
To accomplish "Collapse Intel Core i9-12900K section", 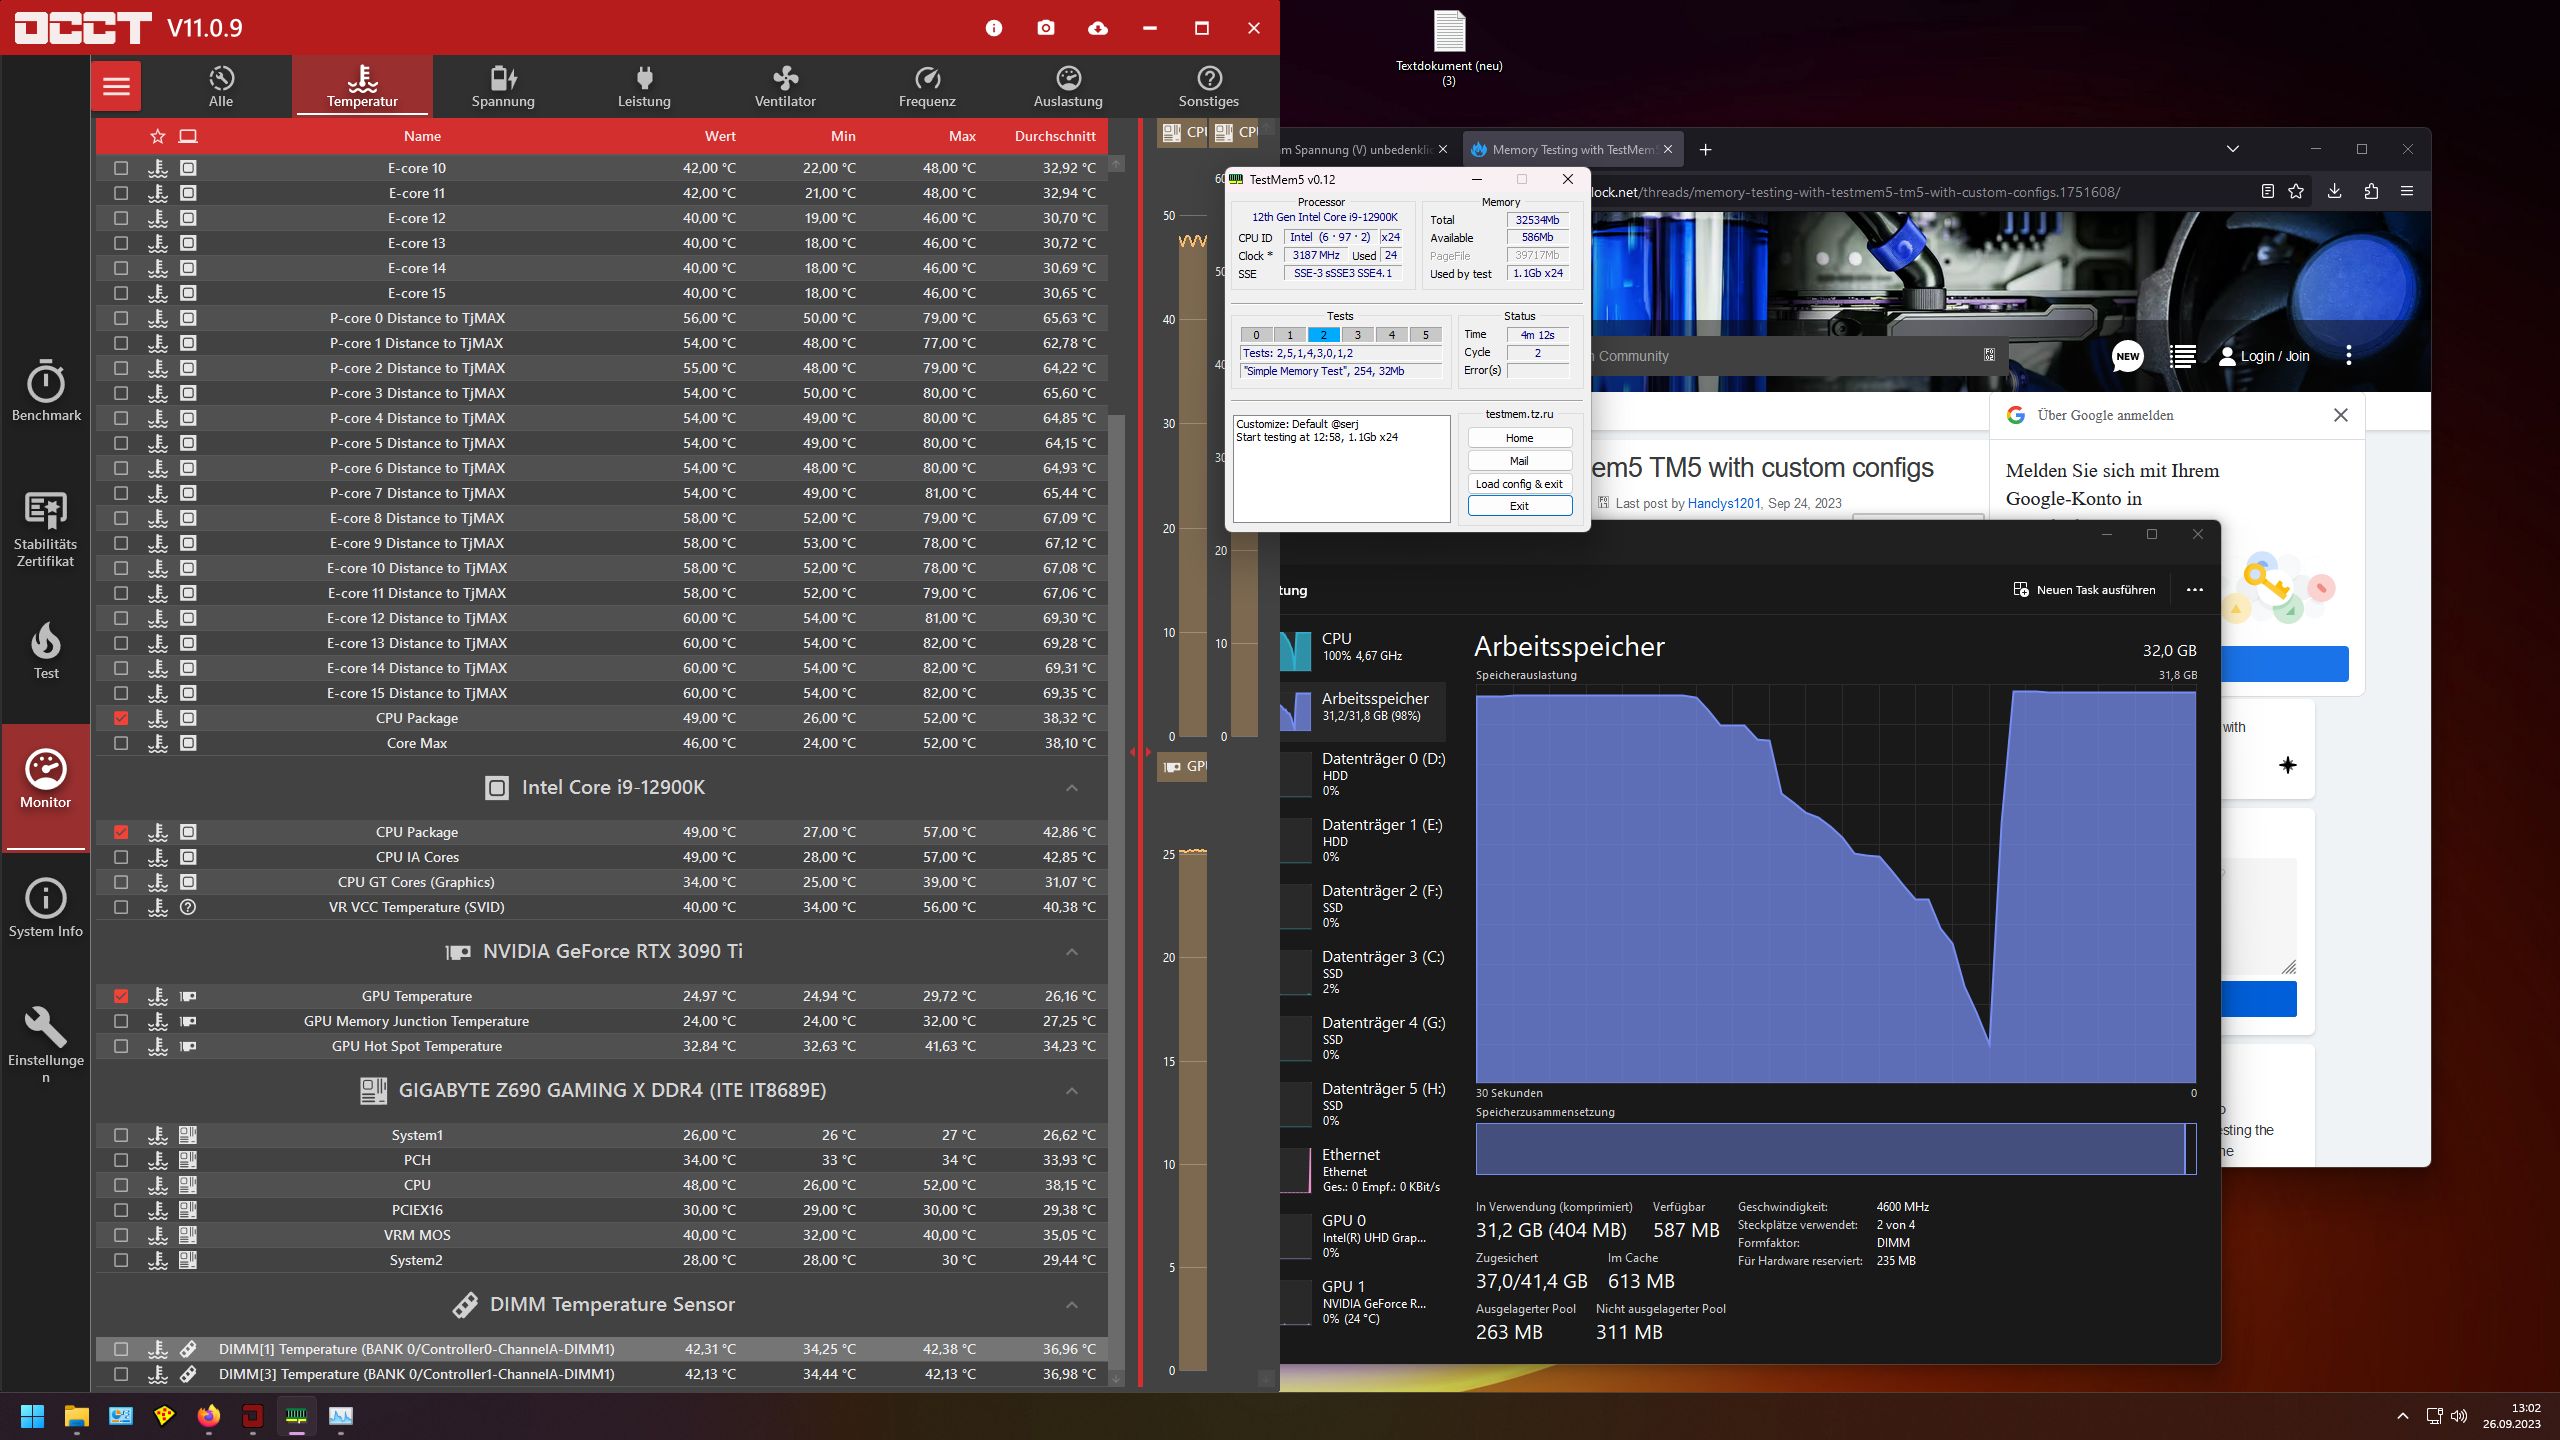I will [x=1072, y=788].
